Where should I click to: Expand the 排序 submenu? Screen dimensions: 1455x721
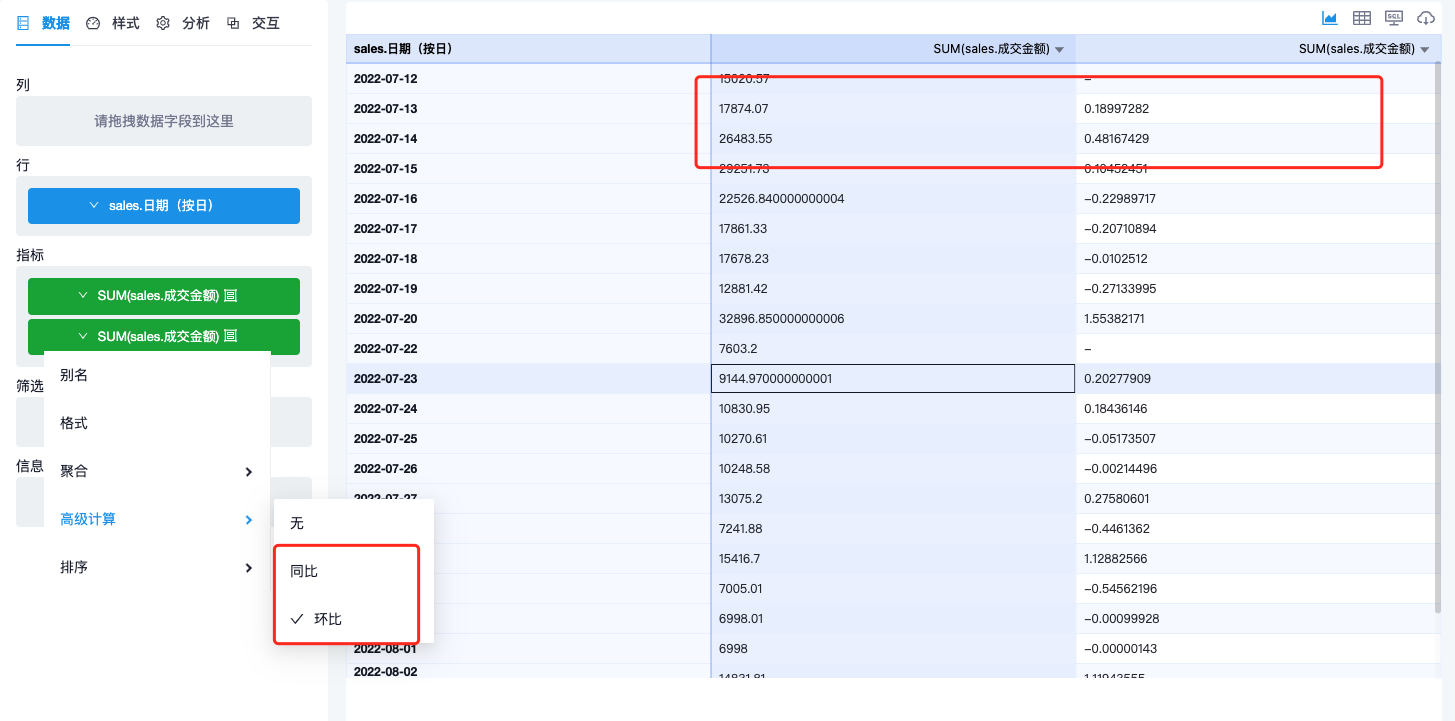pos(157,567)
